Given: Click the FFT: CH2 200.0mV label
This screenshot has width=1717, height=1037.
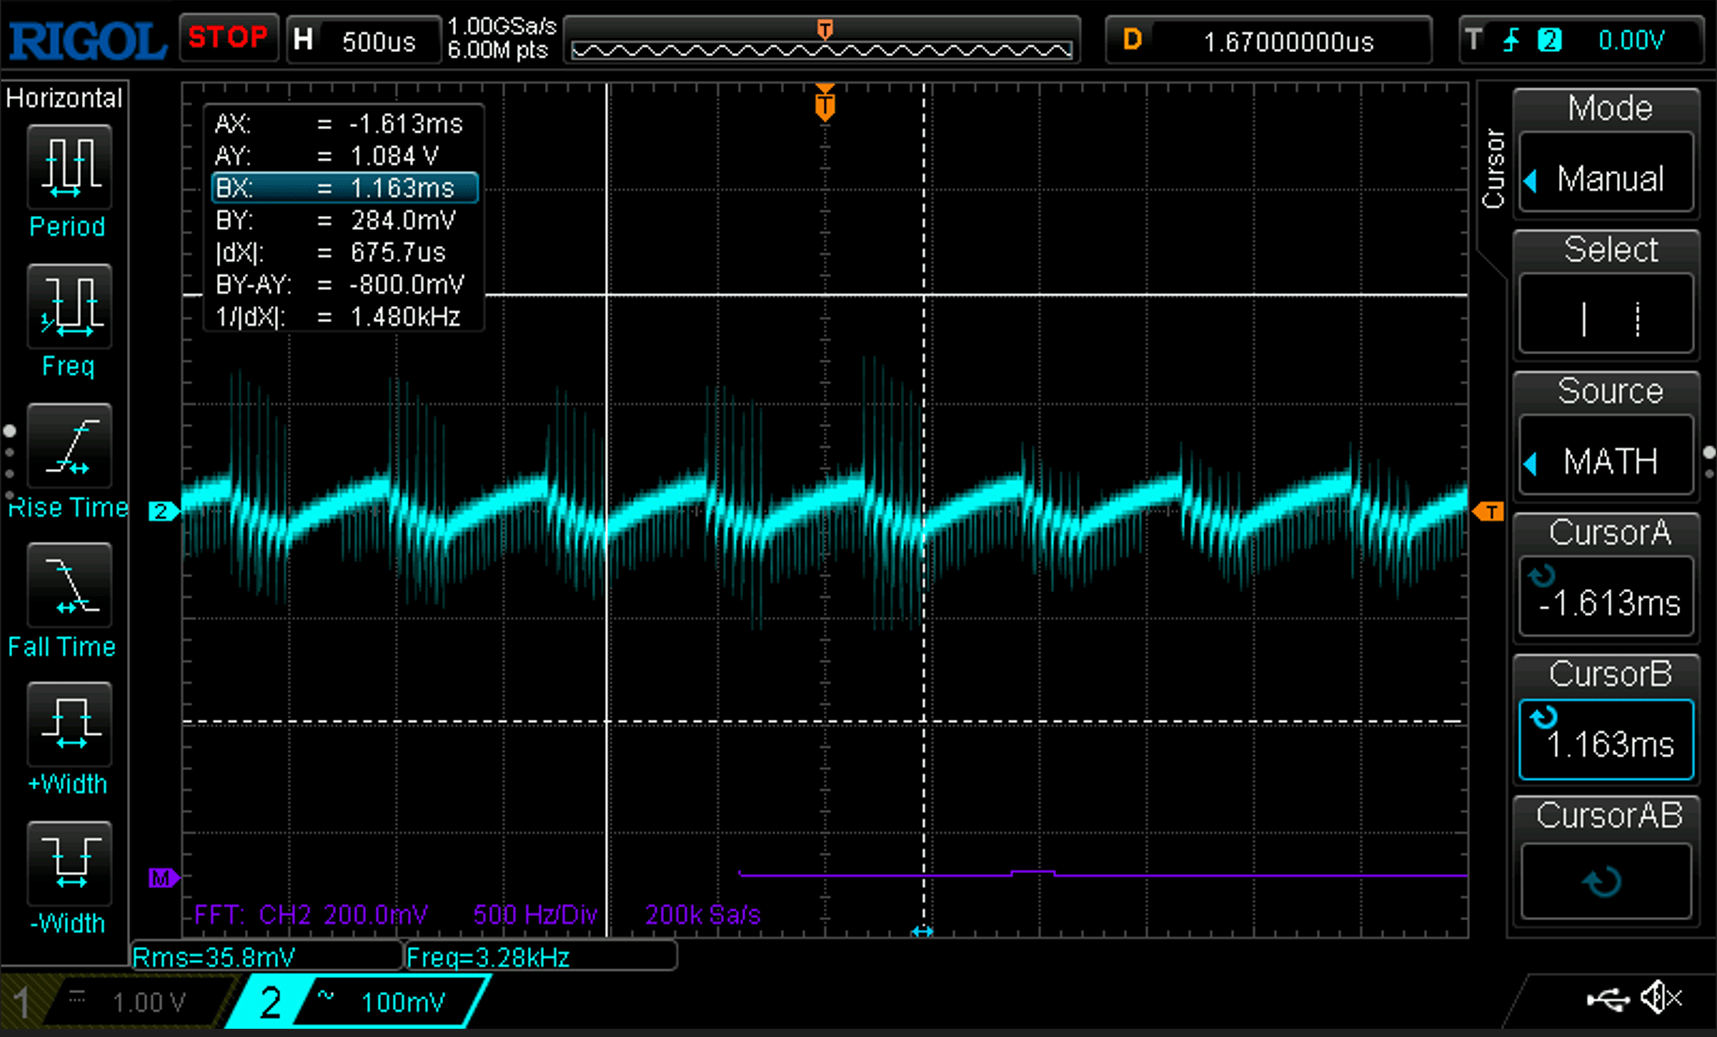Looking at the screenshot, I should (x=310, y=914).
